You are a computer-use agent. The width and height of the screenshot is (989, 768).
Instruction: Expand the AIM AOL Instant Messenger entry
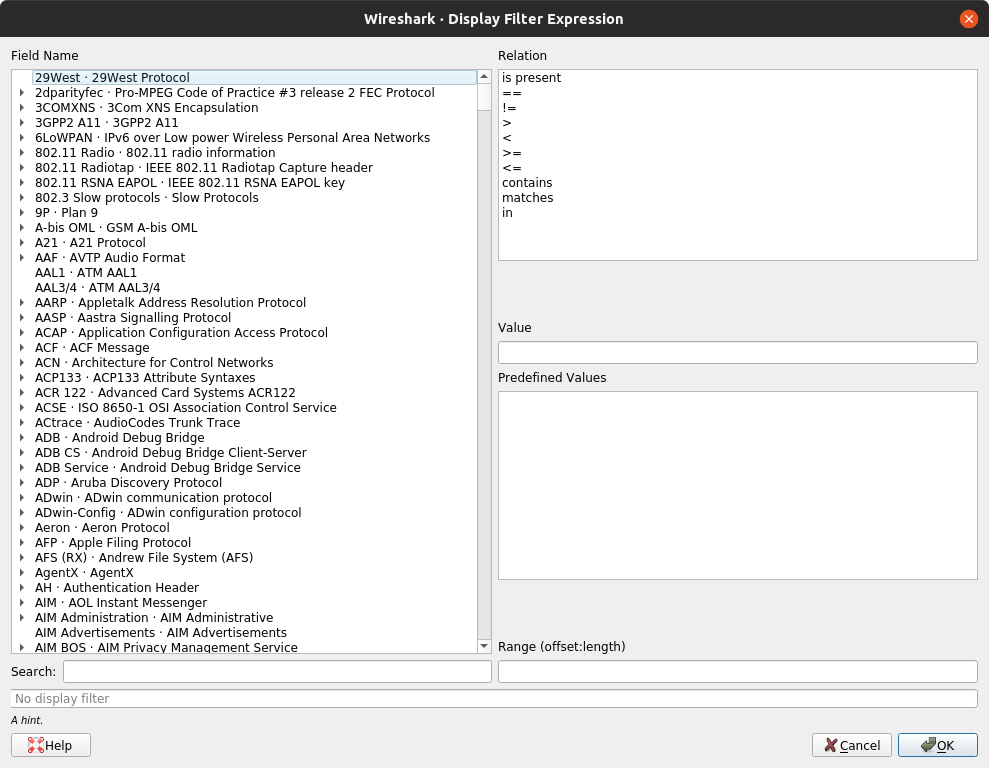pyautogui.click(x=24, y=602)
